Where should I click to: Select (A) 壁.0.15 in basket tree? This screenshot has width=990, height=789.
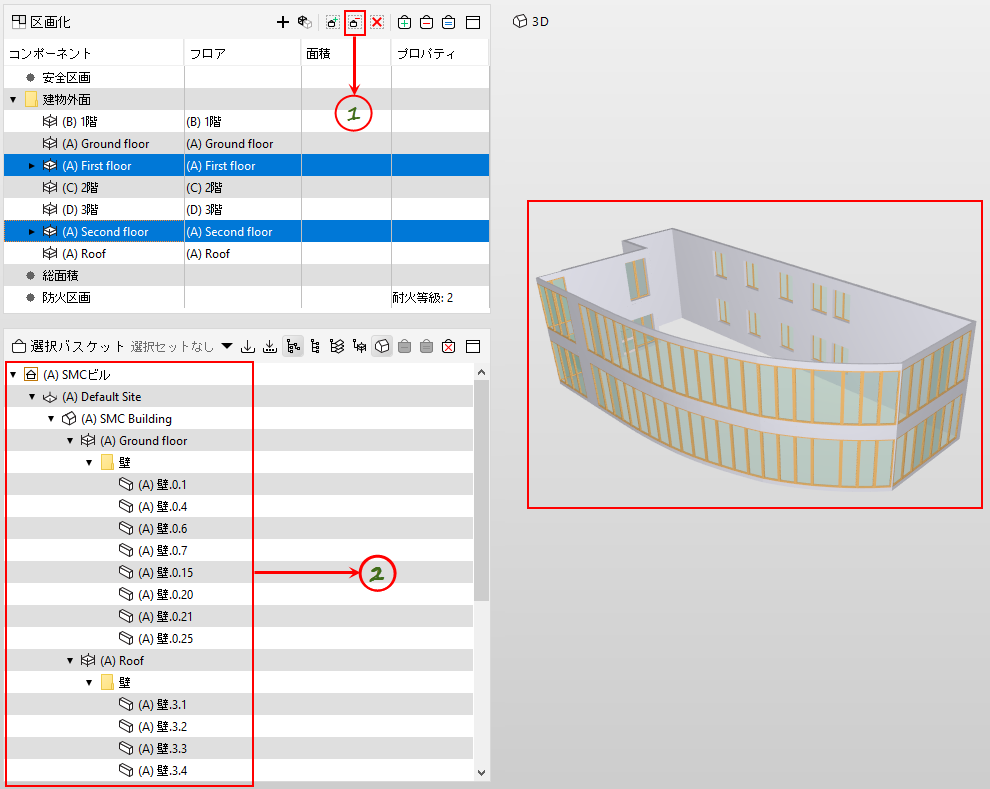click(x=165, y=572)
